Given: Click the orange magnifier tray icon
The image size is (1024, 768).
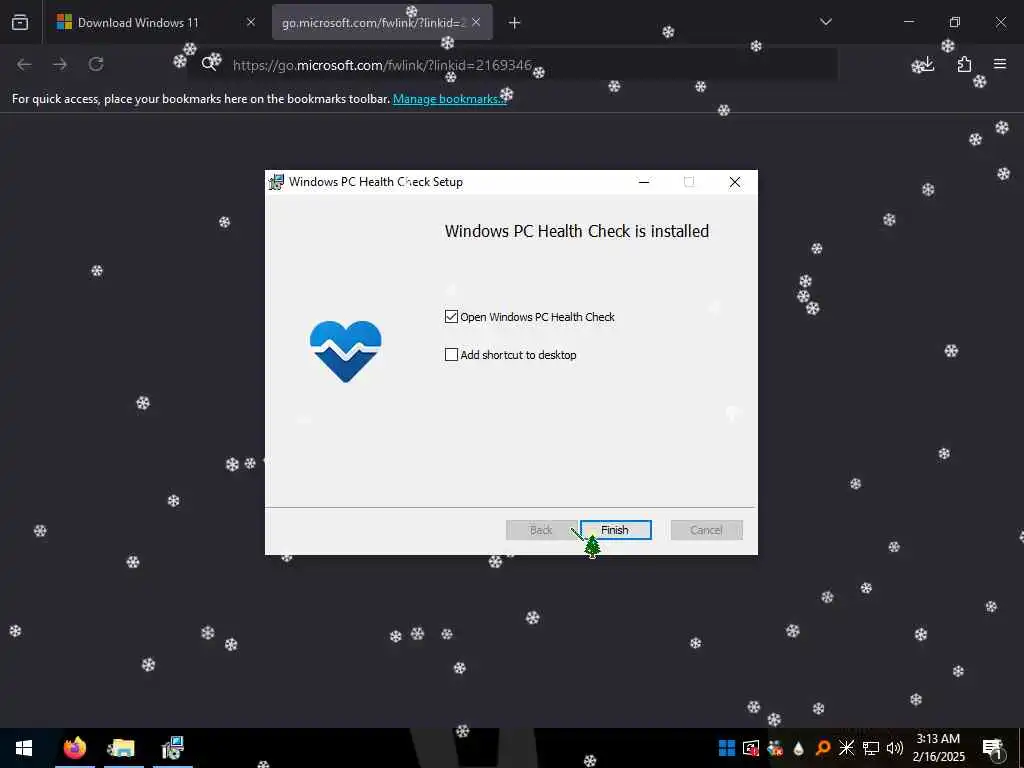Looking at the screenshot, I should point(823,748).
